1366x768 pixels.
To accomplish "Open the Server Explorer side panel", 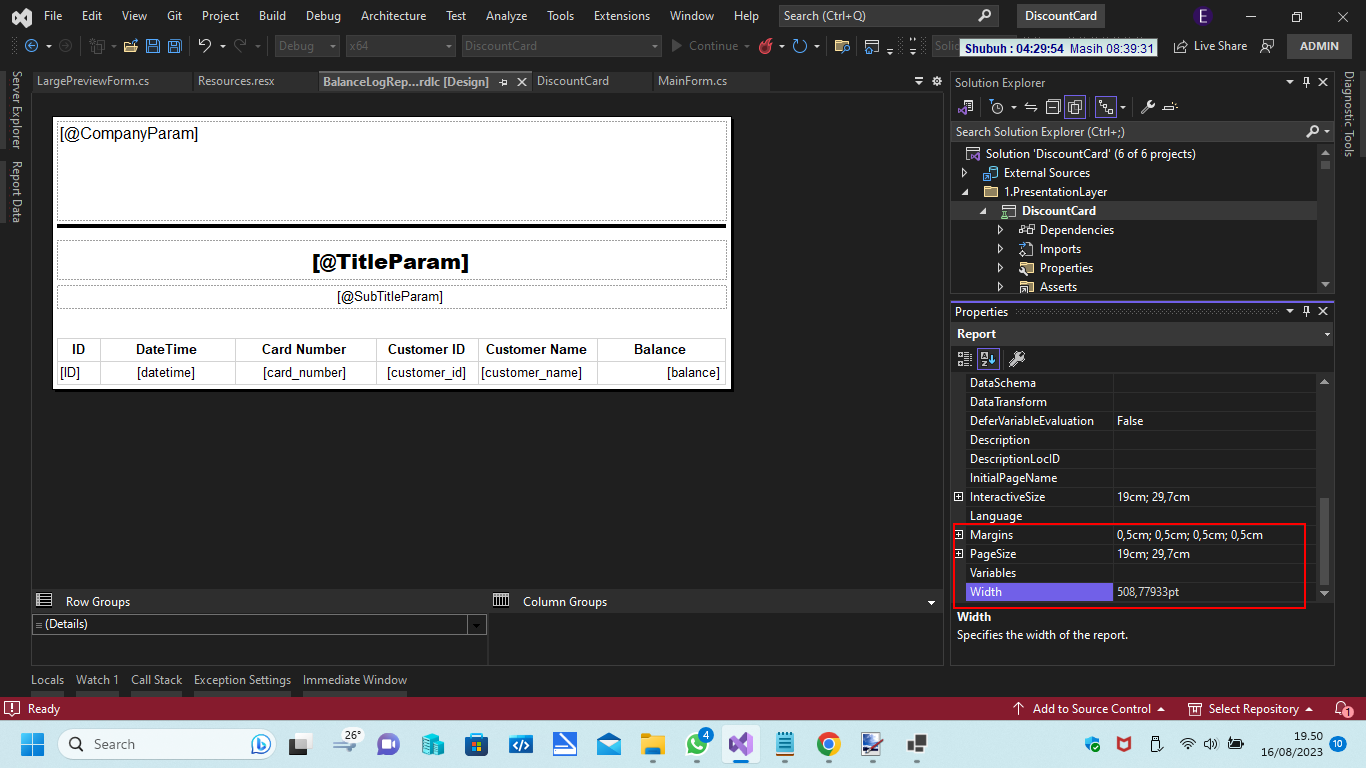I will click(15, 108).
